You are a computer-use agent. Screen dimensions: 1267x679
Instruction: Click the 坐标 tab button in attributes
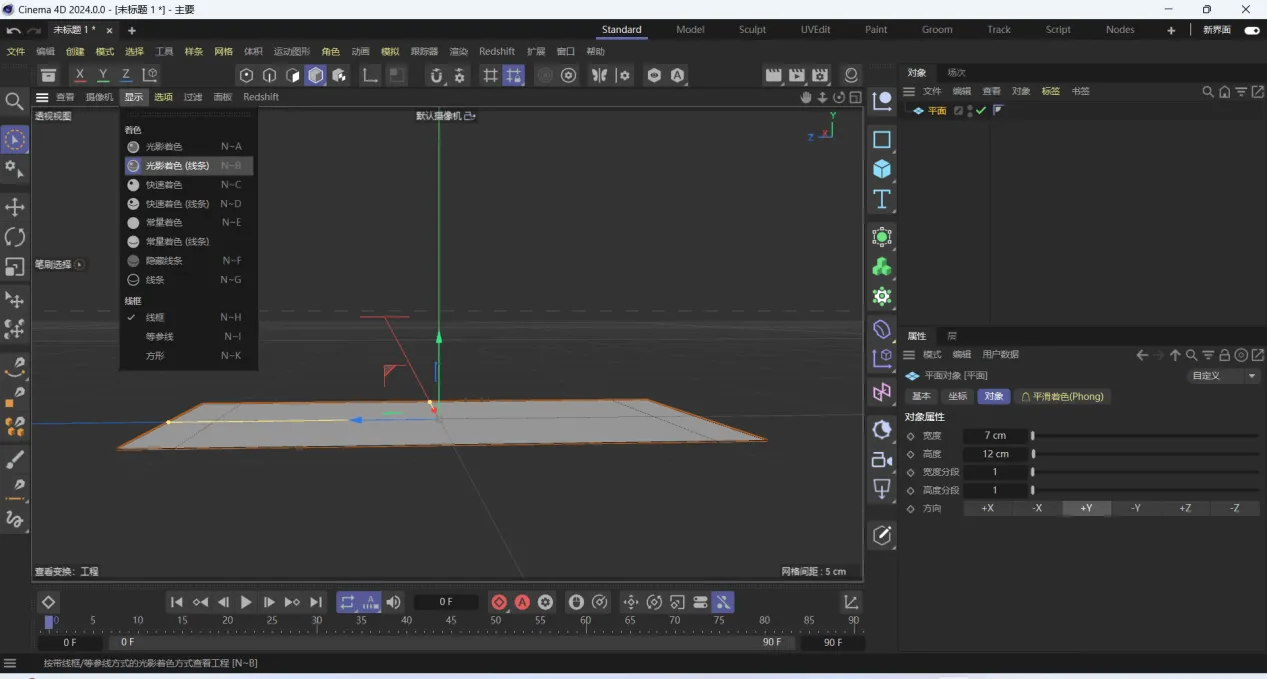coord(957,396)
